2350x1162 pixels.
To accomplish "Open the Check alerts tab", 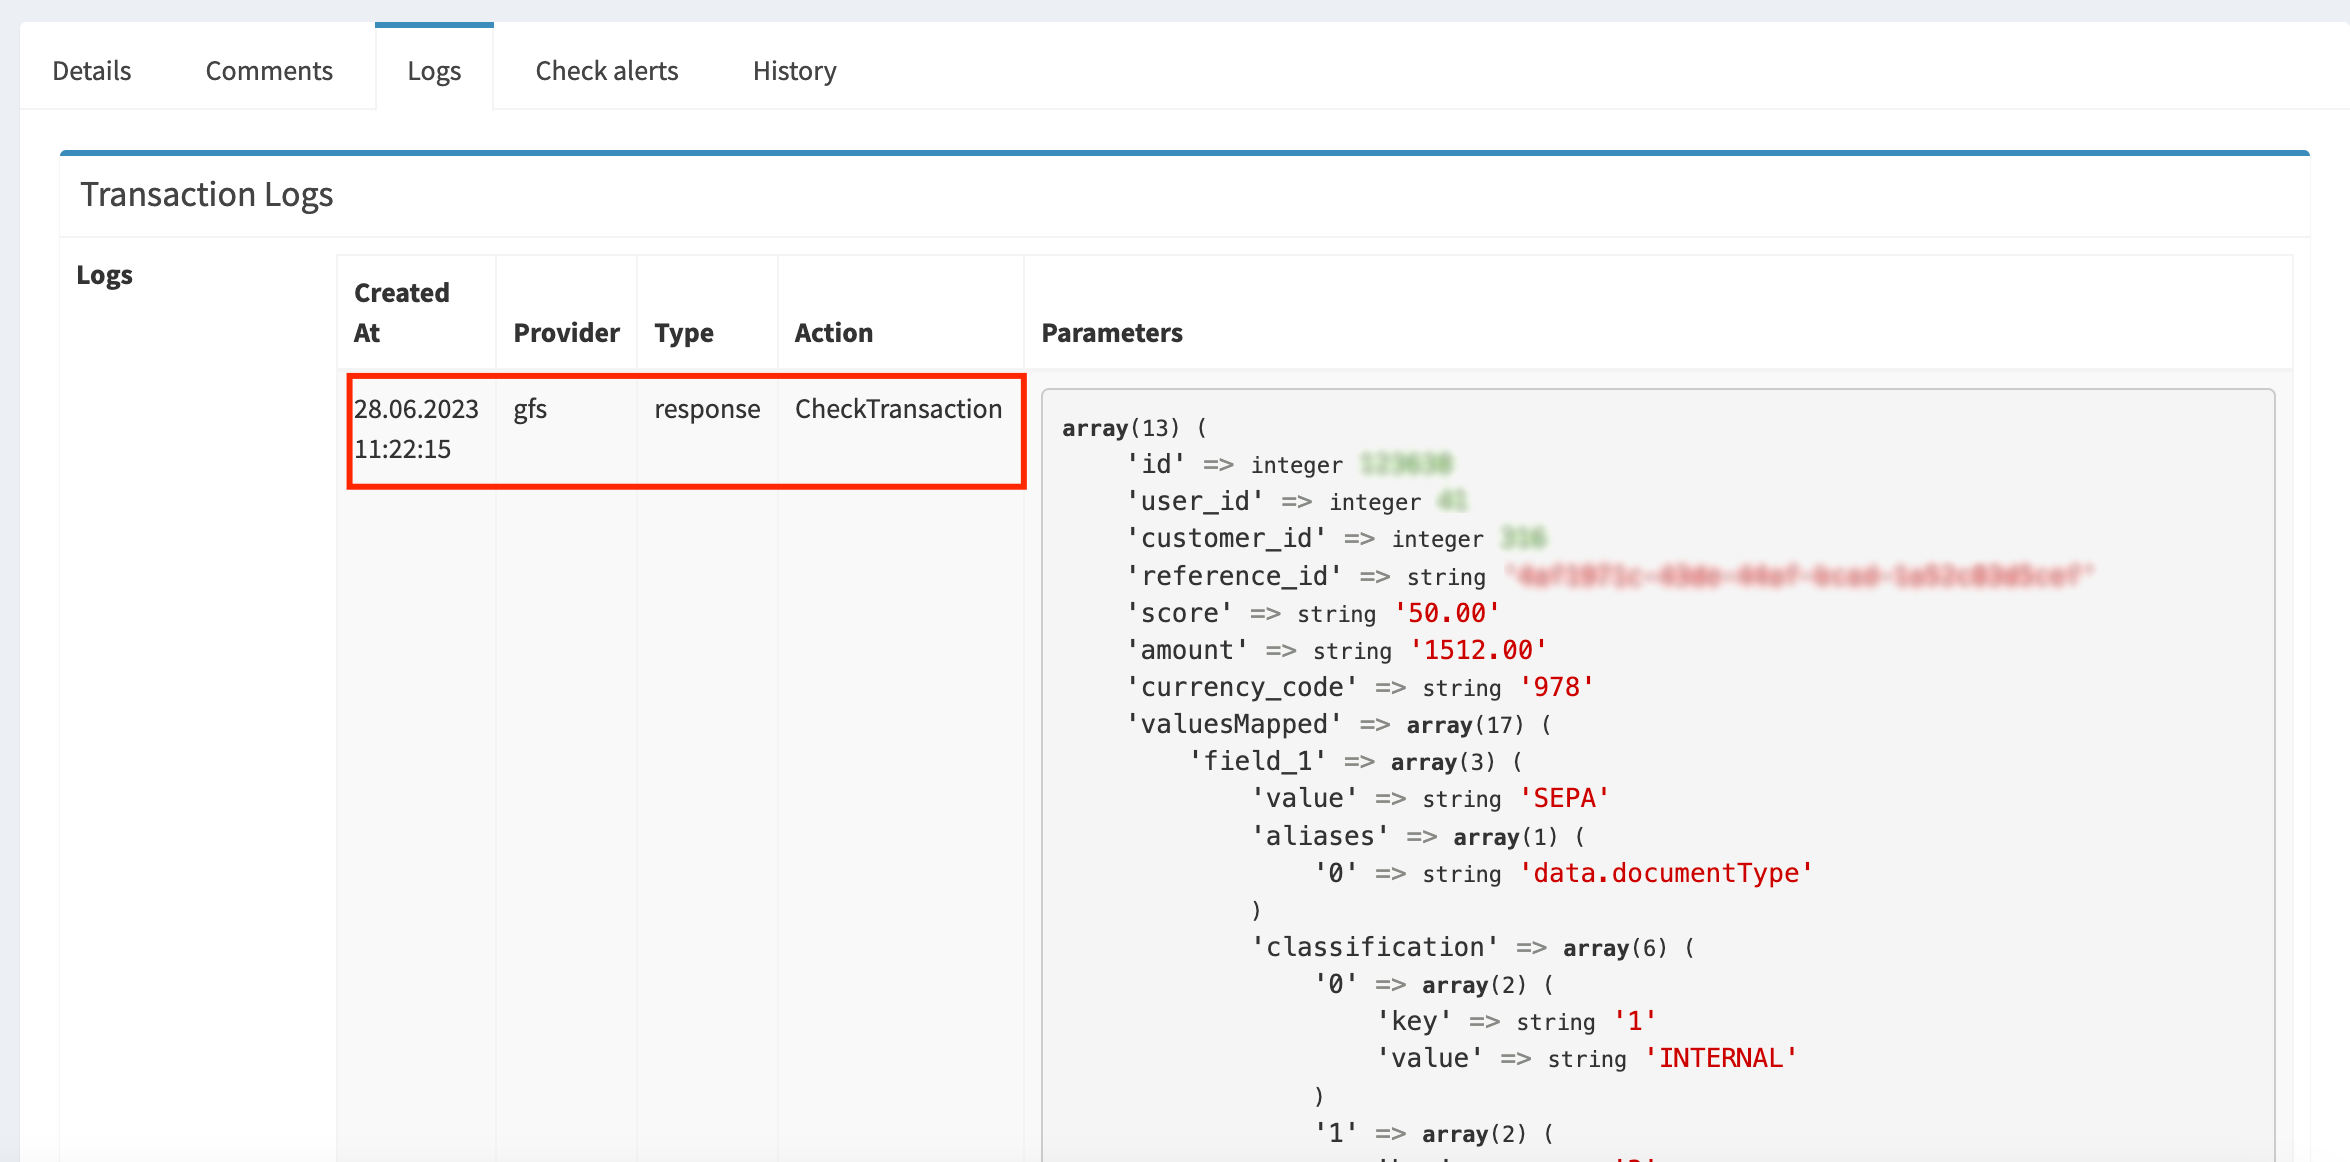I will (606, 71).
